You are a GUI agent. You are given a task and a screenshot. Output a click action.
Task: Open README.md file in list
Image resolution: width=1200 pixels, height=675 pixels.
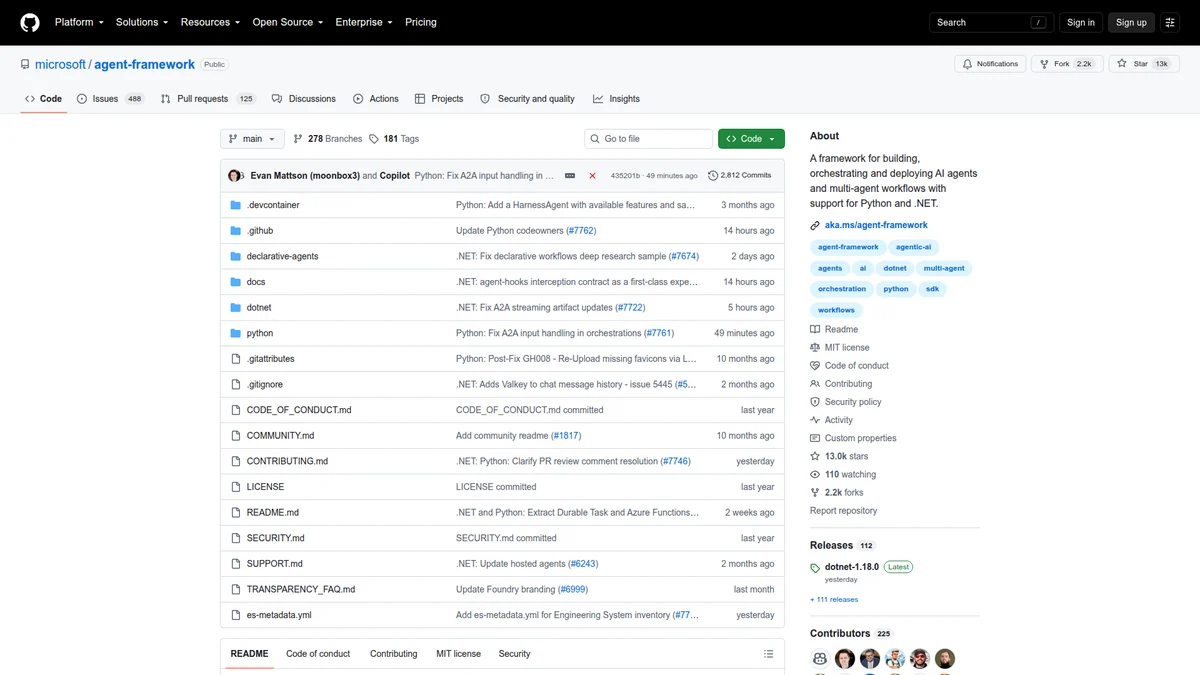(x=273, y=512)
